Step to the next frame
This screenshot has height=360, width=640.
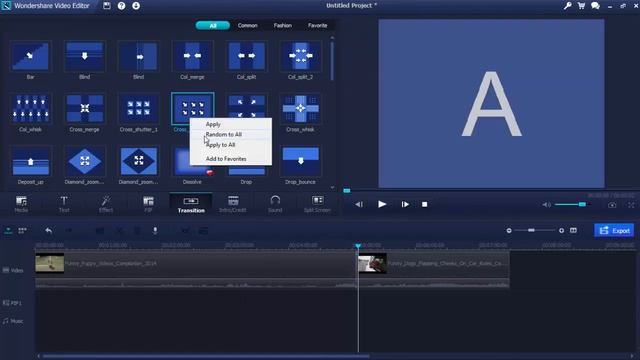(405, 204)
